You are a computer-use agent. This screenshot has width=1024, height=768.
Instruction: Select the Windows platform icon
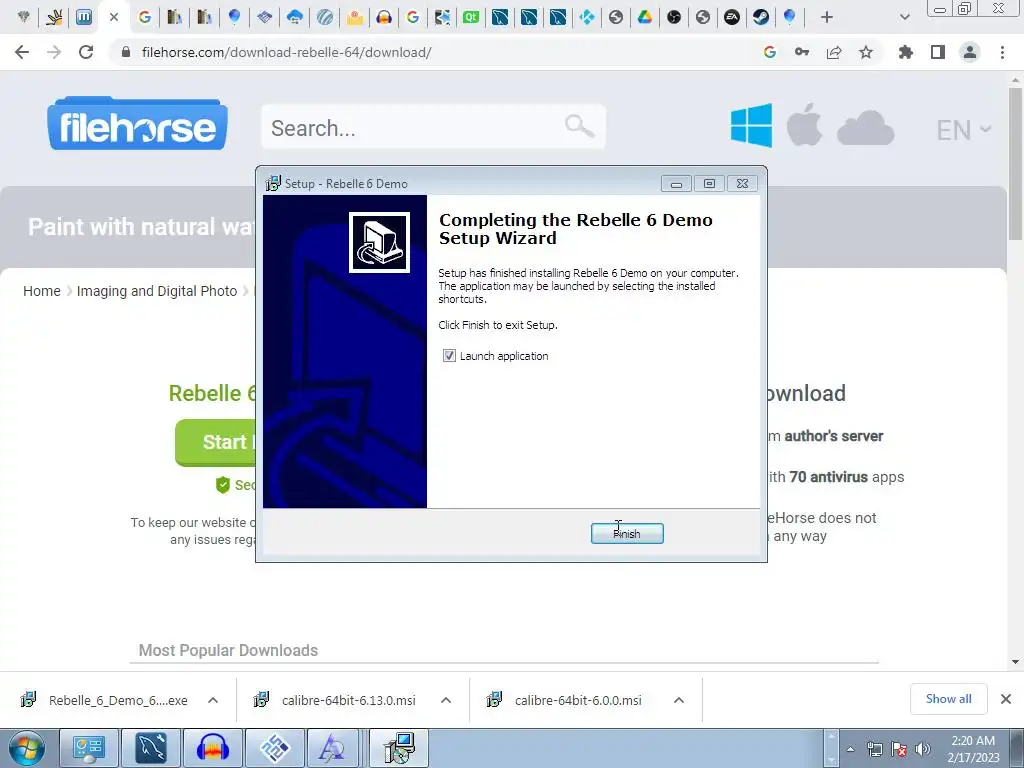click(x=751, y=125)
